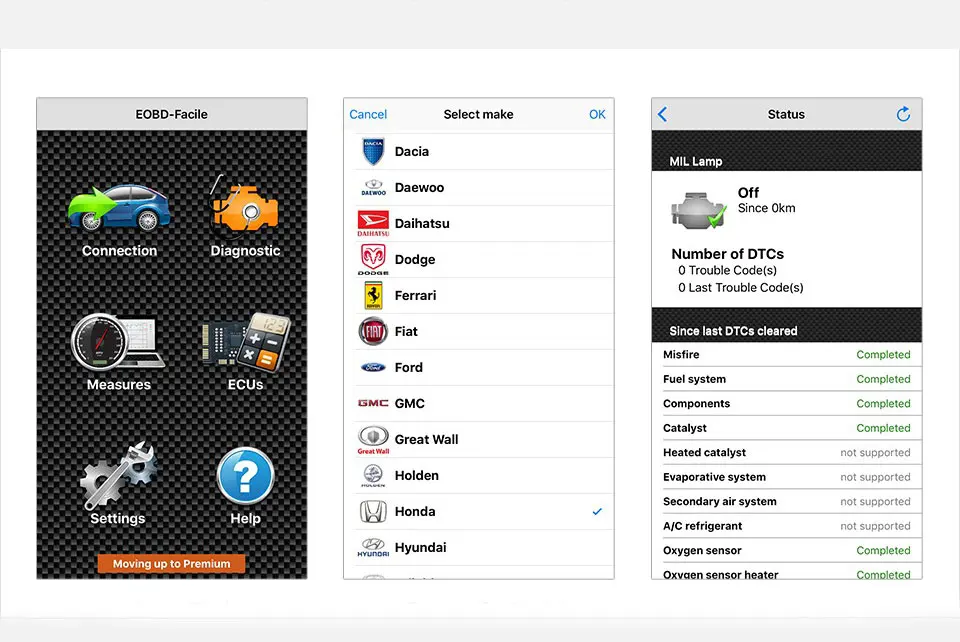Click the Fiat logo icon
The height and width of the screenshot is (642, 960).
click(x=373, y=332)
